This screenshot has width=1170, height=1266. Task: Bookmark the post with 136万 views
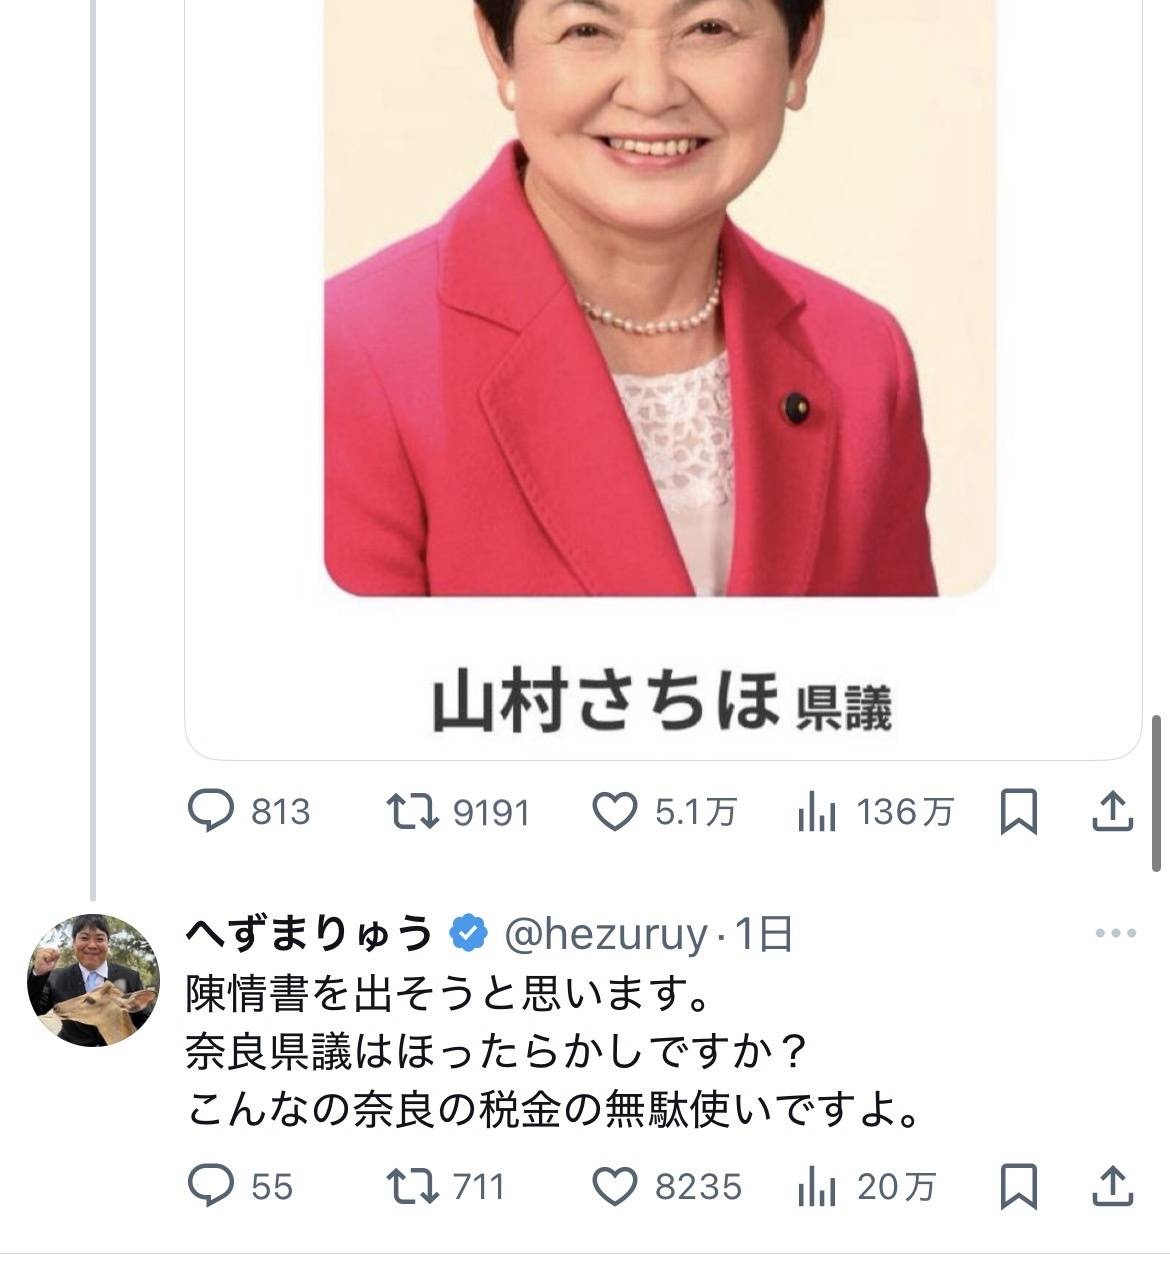tap(1018, 812)
